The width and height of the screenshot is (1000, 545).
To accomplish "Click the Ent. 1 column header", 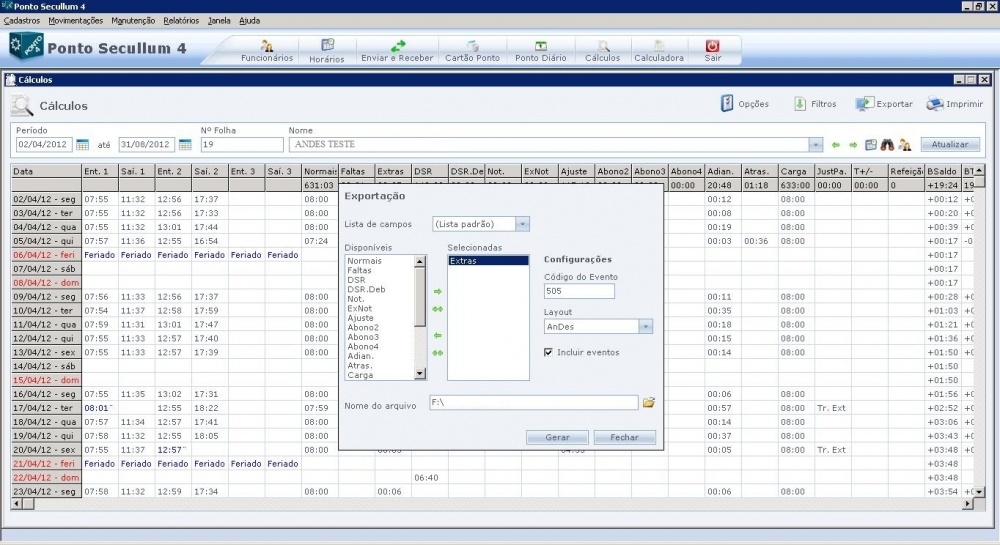I will pyautogui.click(x=99, y=171).
